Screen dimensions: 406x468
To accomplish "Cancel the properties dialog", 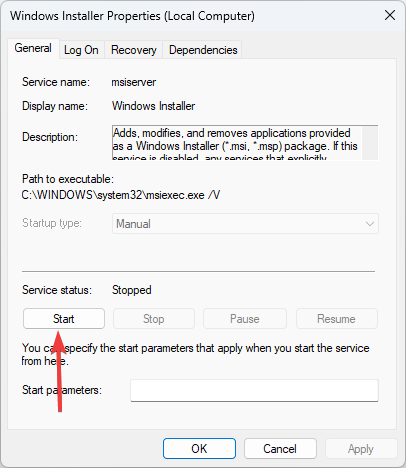I will click(280, 449).
